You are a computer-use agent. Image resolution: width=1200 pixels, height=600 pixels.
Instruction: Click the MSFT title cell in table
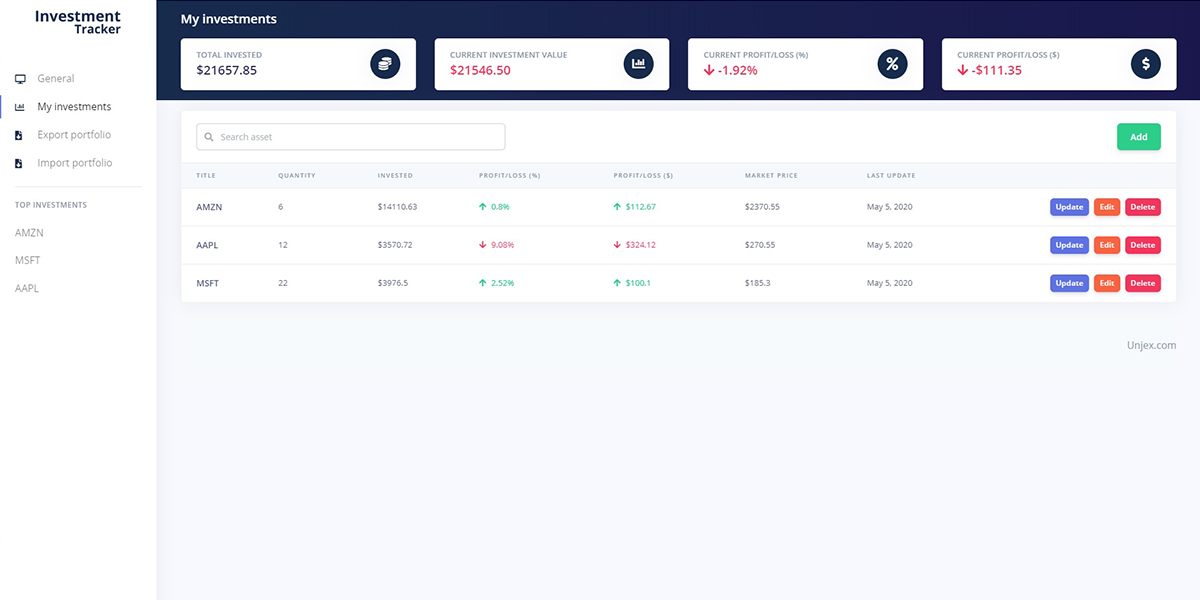point(207,283)
